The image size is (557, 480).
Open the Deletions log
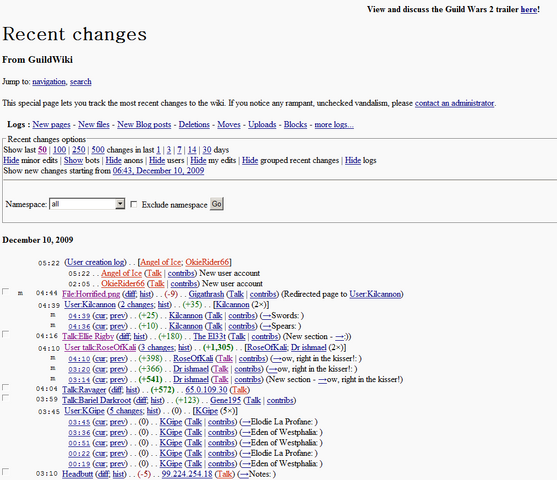pyautogui.click(x=194, y=125)
